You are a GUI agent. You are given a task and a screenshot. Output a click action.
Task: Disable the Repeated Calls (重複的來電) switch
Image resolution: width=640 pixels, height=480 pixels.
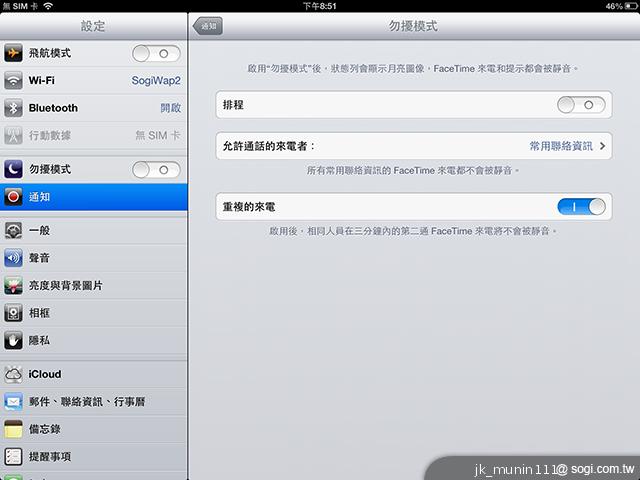tap(581, 207)
